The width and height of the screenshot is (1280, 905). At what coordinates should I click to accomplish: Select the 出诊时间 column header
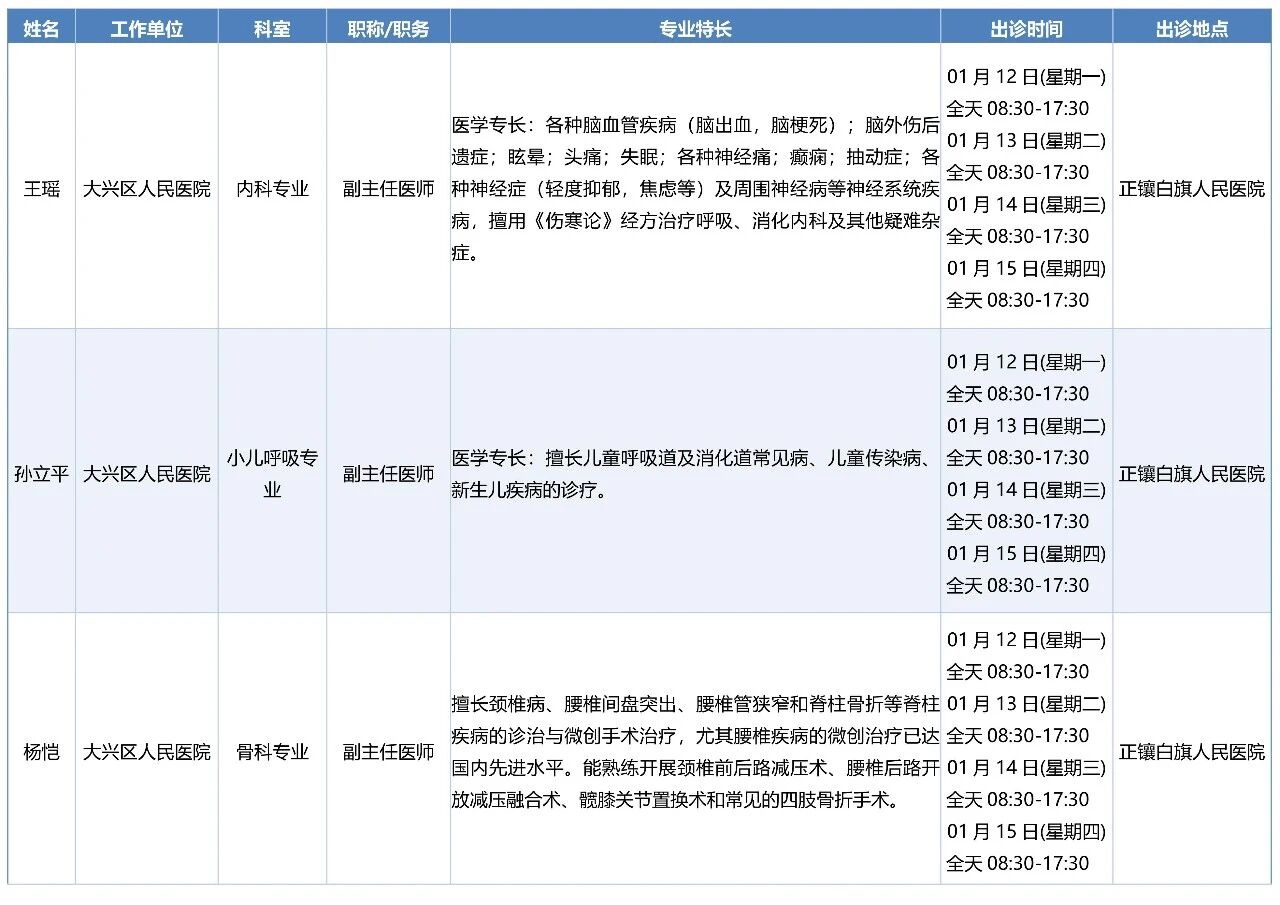click(1026, 29)
